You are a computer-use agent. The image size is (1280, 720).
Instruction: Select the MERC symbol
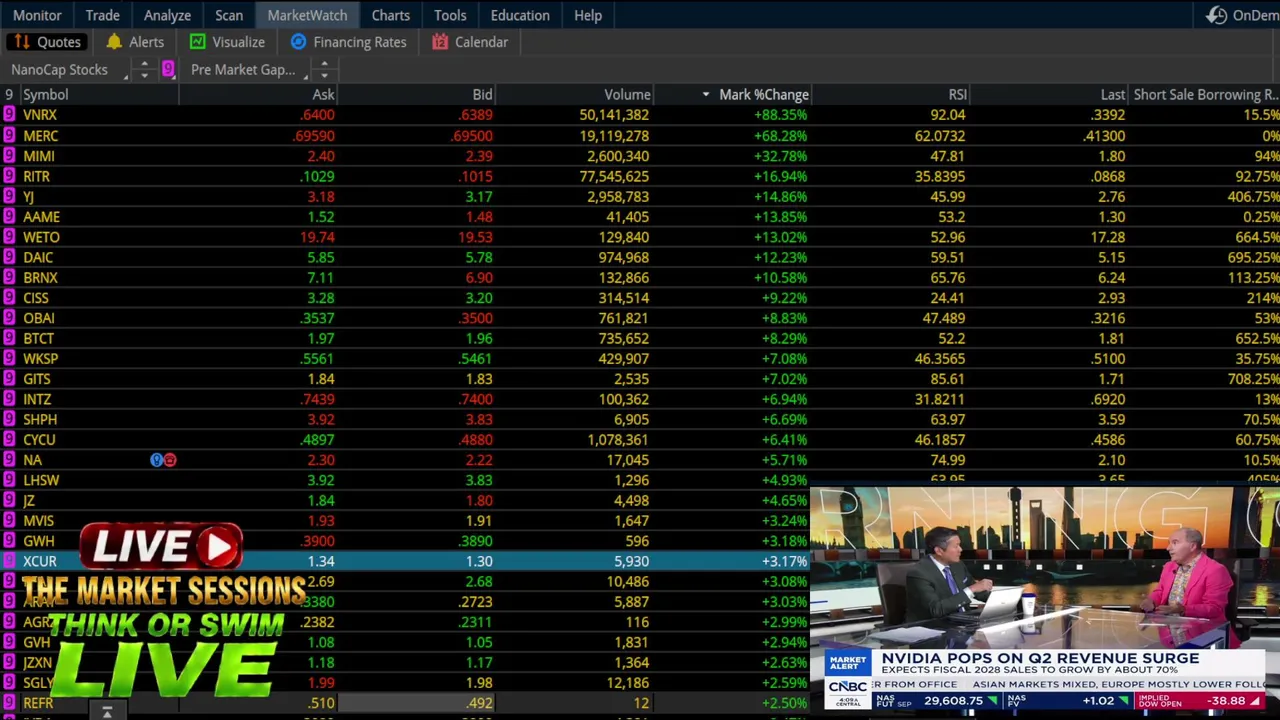[x=41, y=135]
